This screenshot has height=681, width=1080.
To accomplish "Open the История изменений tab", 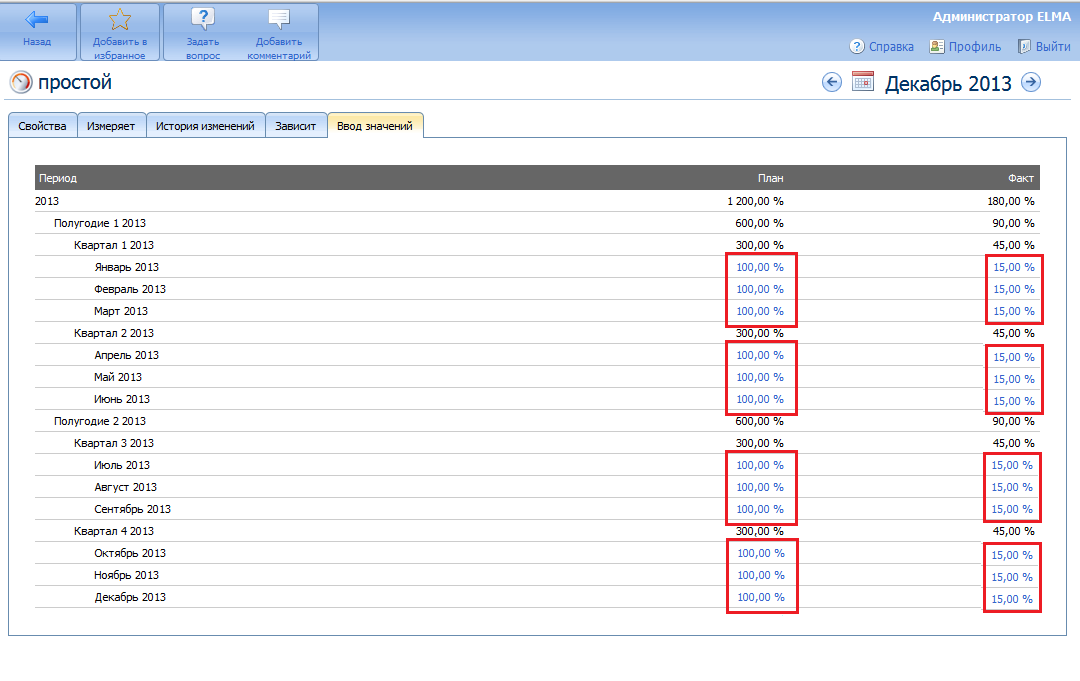I will (x=205, y=126).
